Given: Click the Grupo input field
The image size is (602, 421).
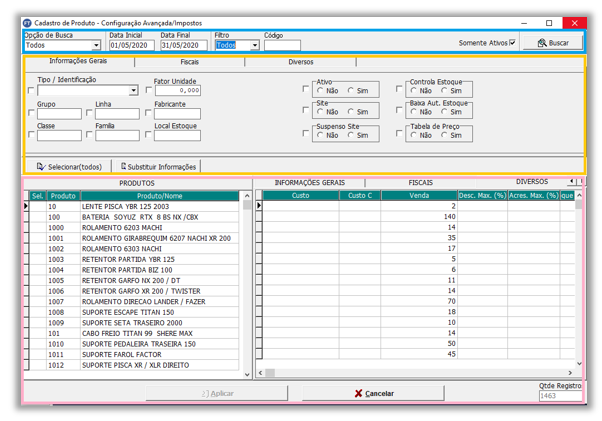Looking at the screenshot, I should point(59,114).
